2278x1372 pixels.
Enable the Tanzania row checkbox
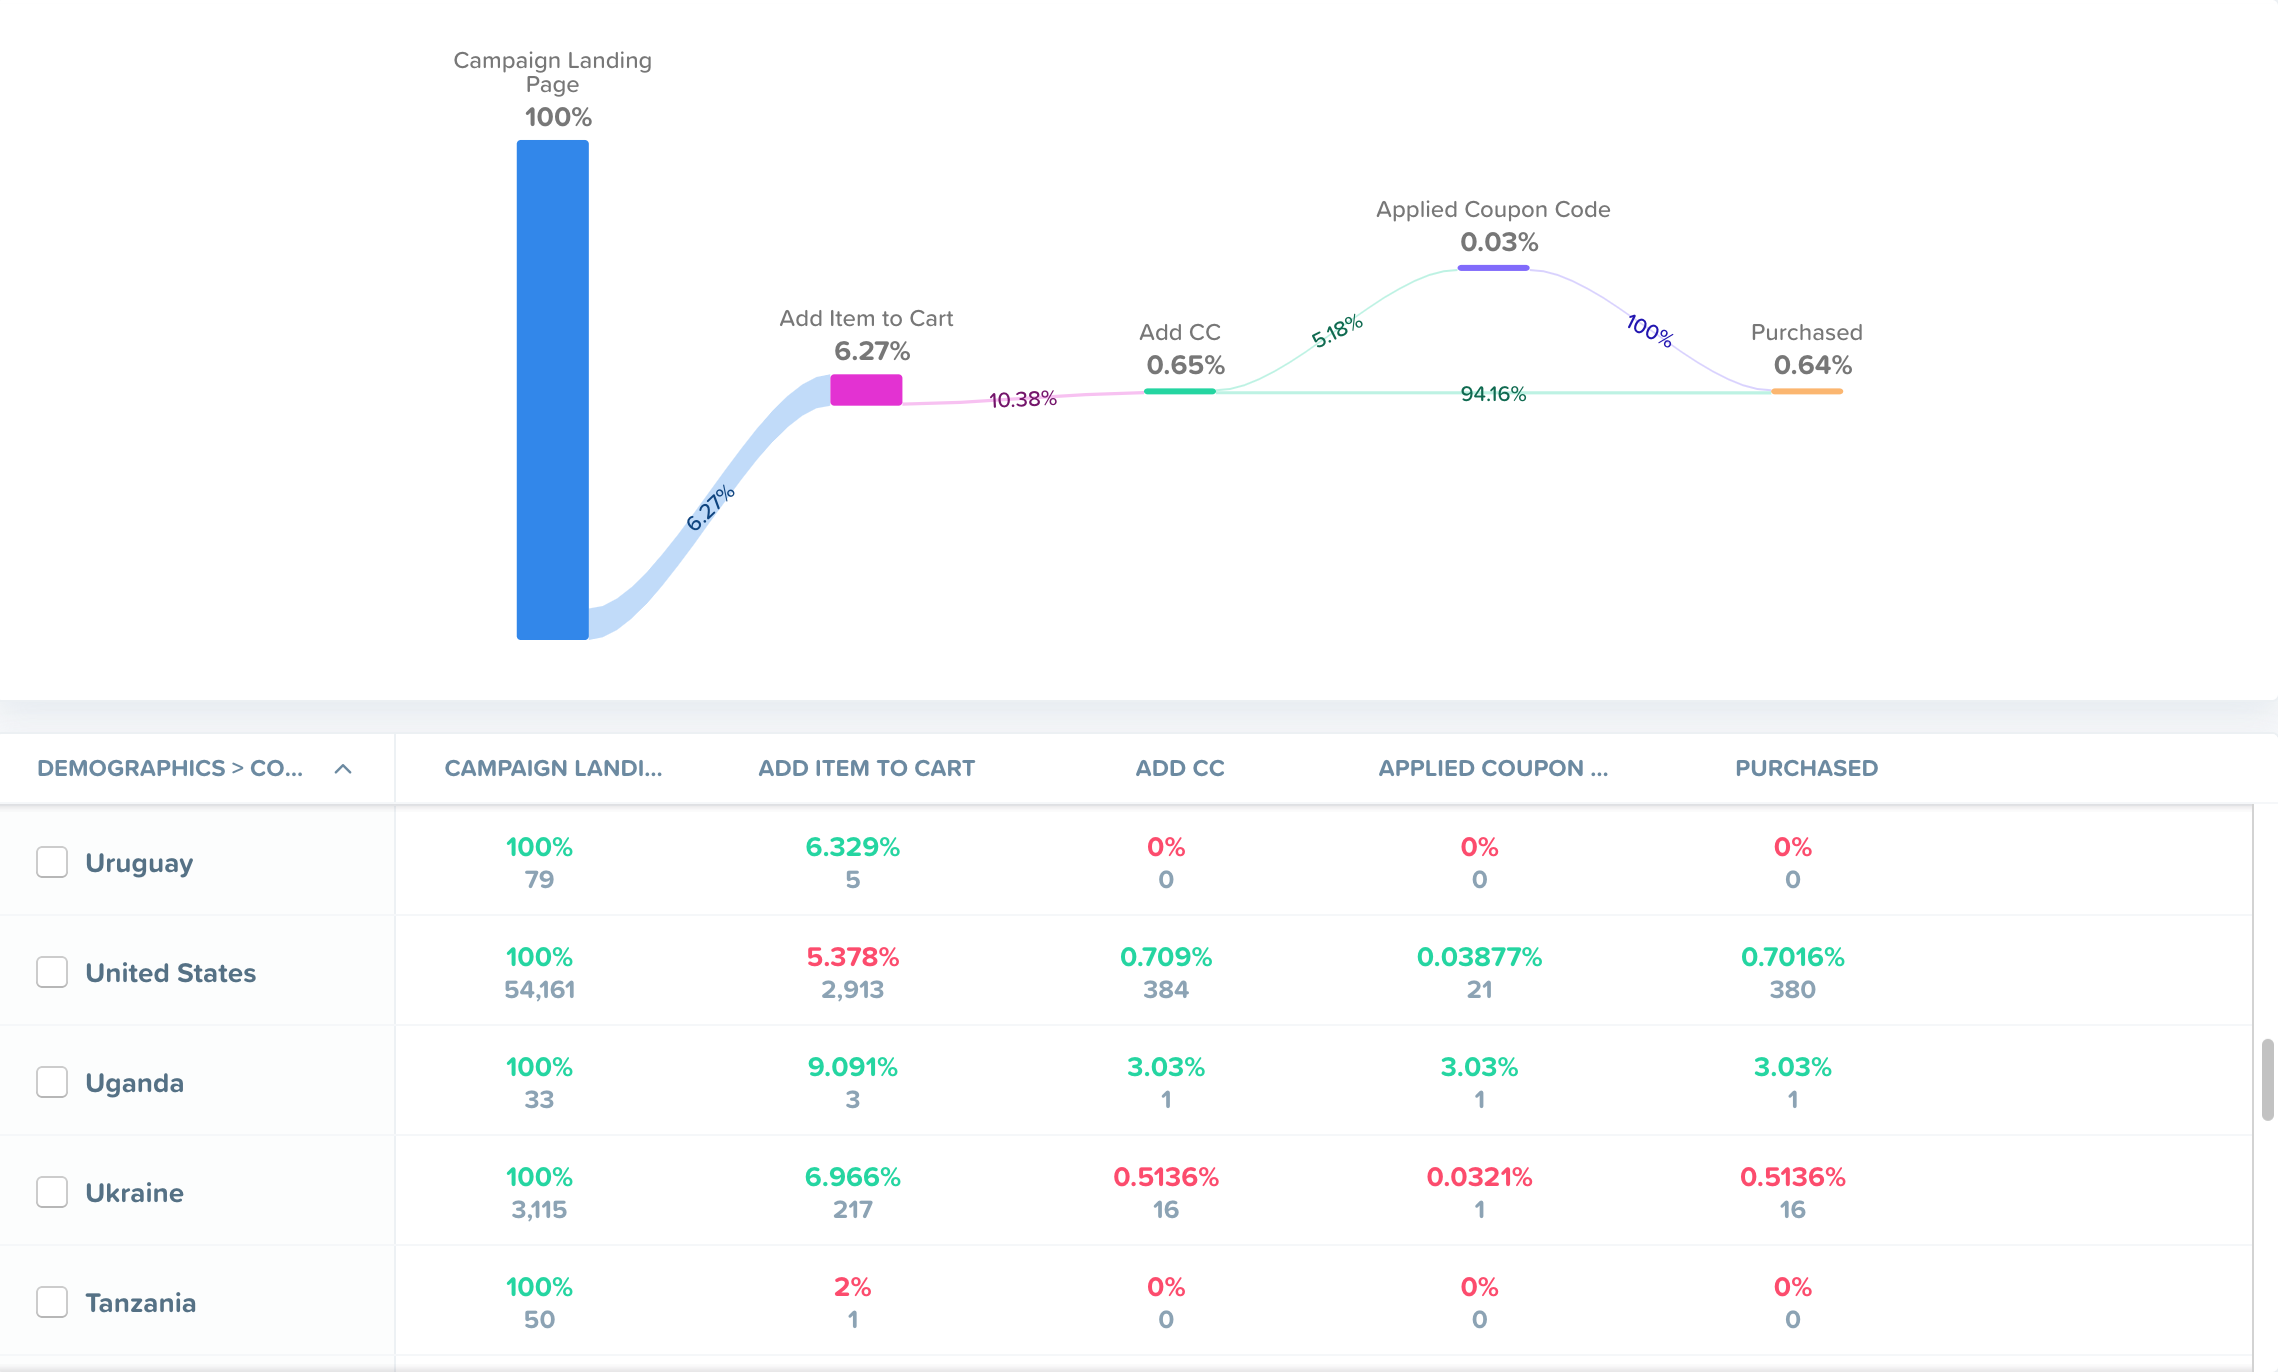click(52, 1302)
